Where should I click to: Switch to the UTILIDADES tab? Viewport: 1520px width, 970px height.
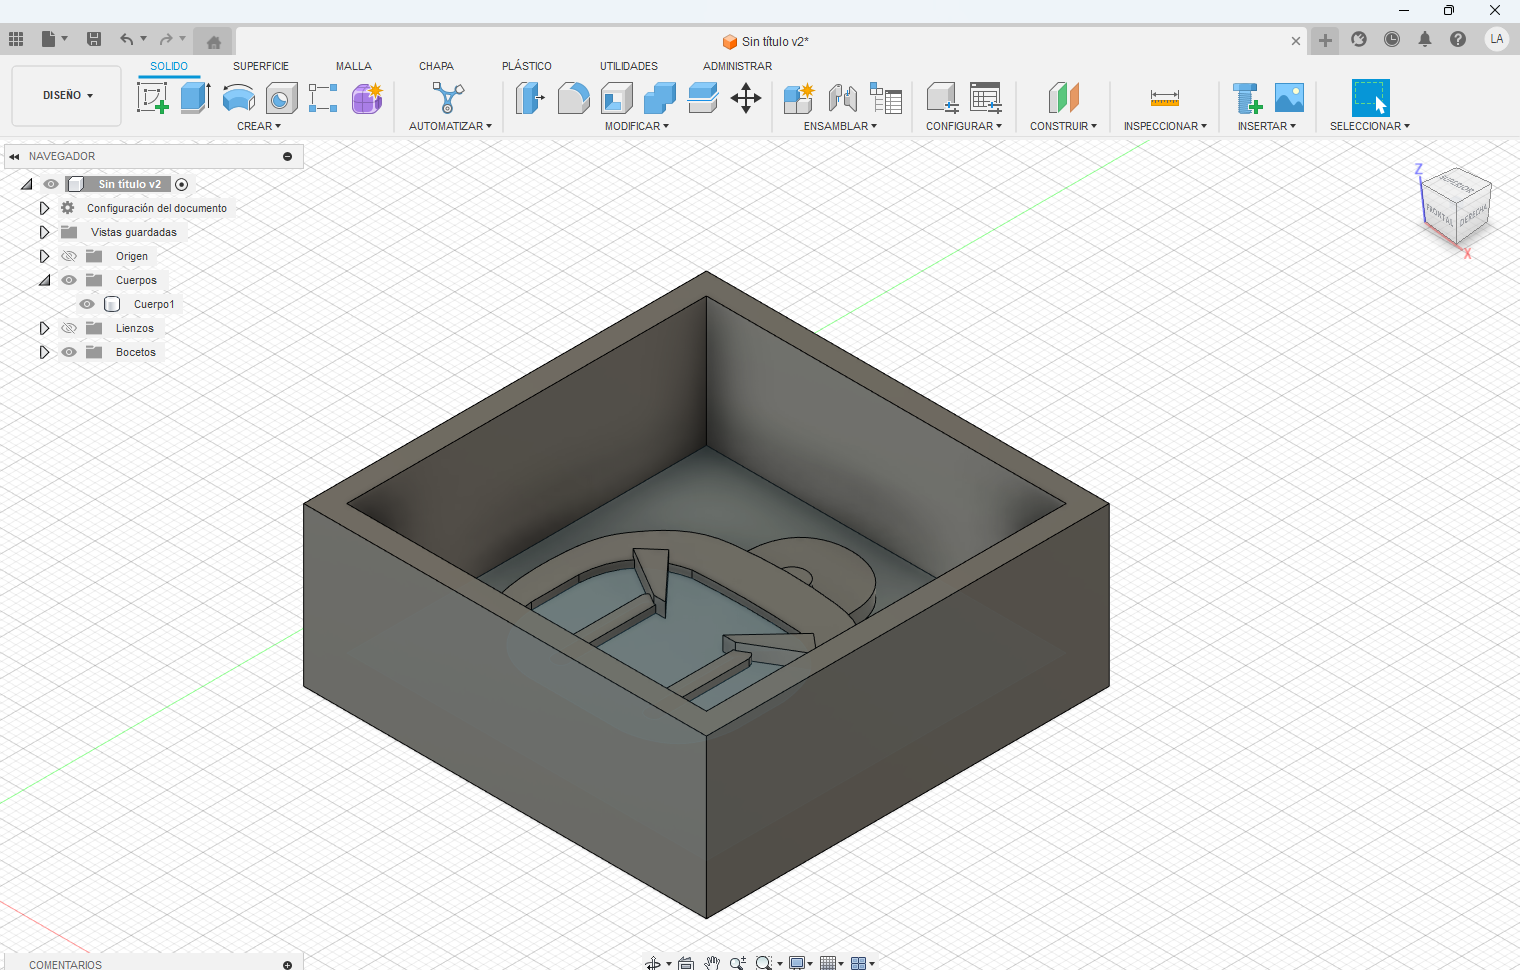[629, 66]
